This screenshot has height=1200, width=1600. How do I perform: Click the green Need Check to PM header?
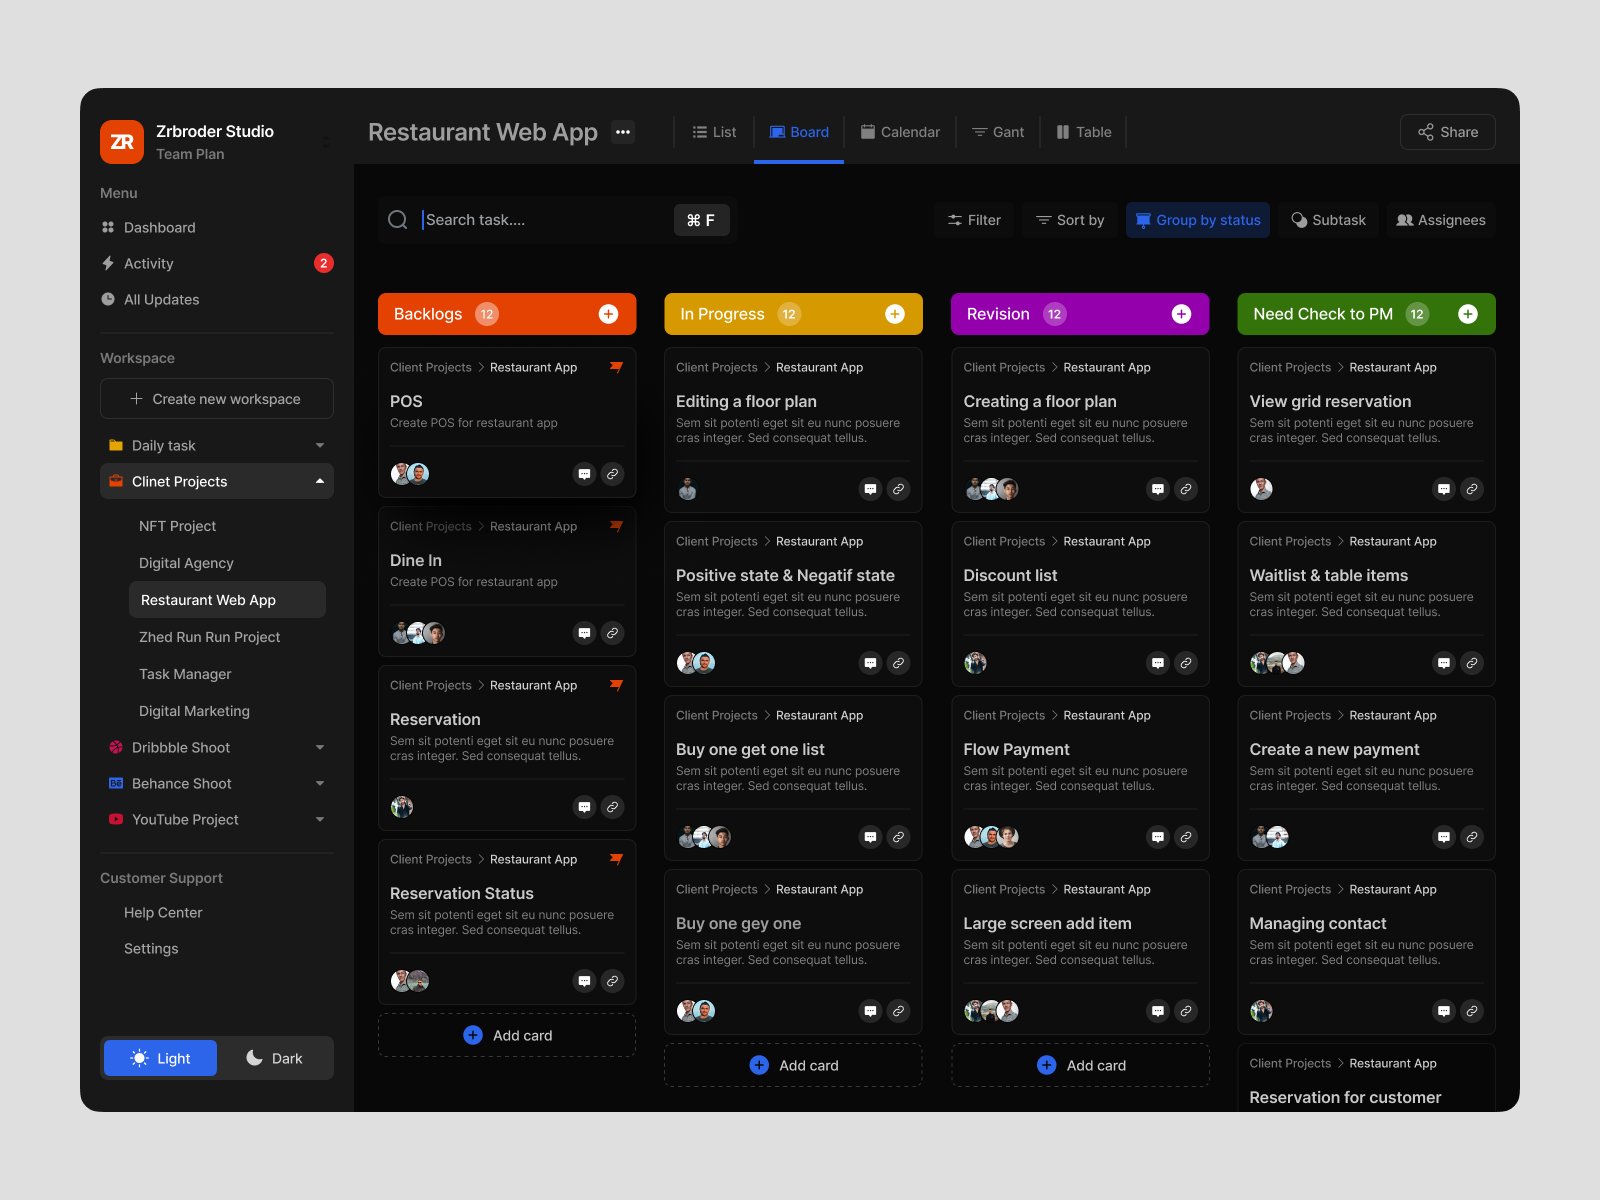(1322, 314)
